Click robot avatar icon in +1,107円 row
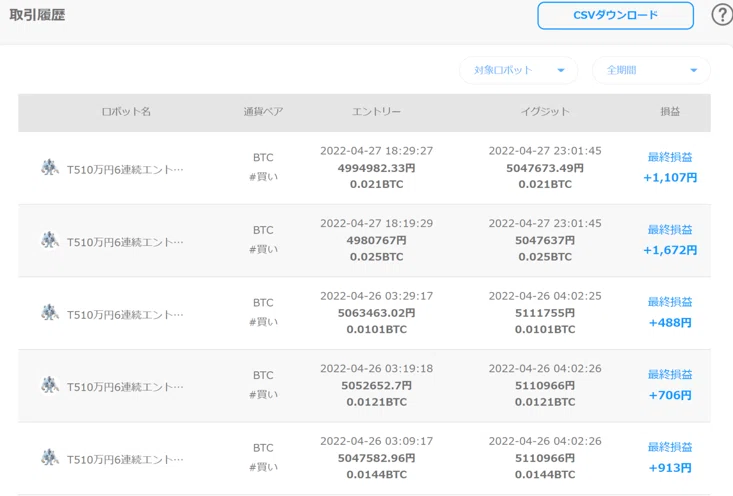This screenshot has height=496, width=733. coord(50,167)
